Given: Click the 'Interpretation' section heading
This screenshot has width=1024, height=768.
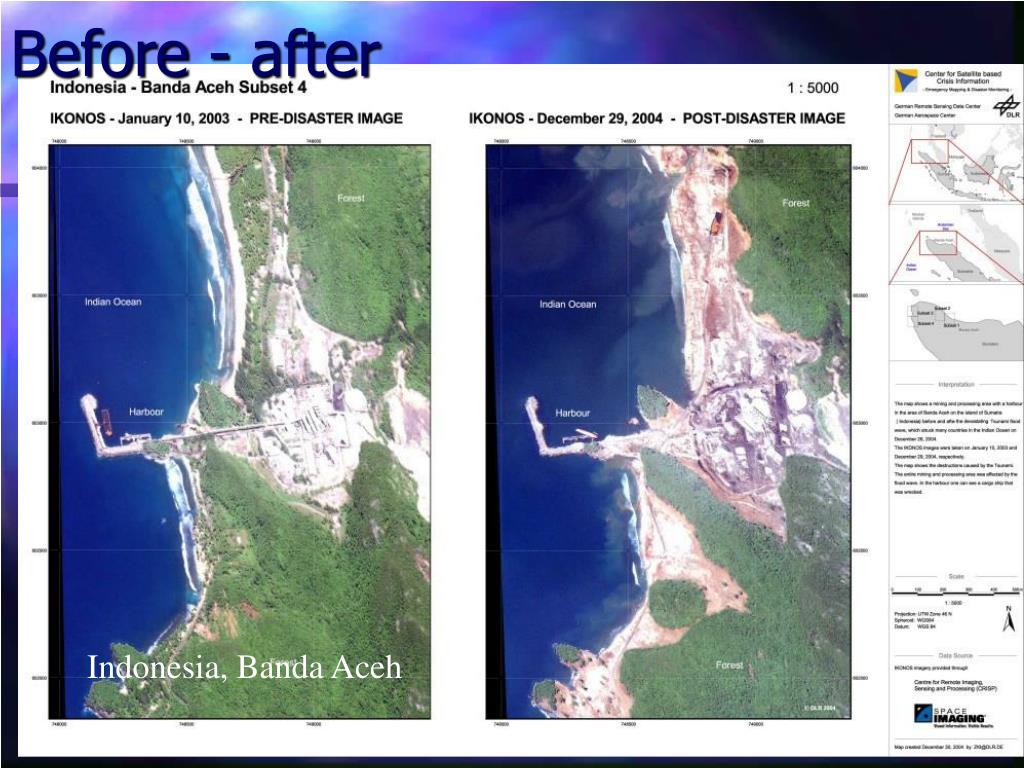Looking at the screenshot, I should tap(956, 385).
